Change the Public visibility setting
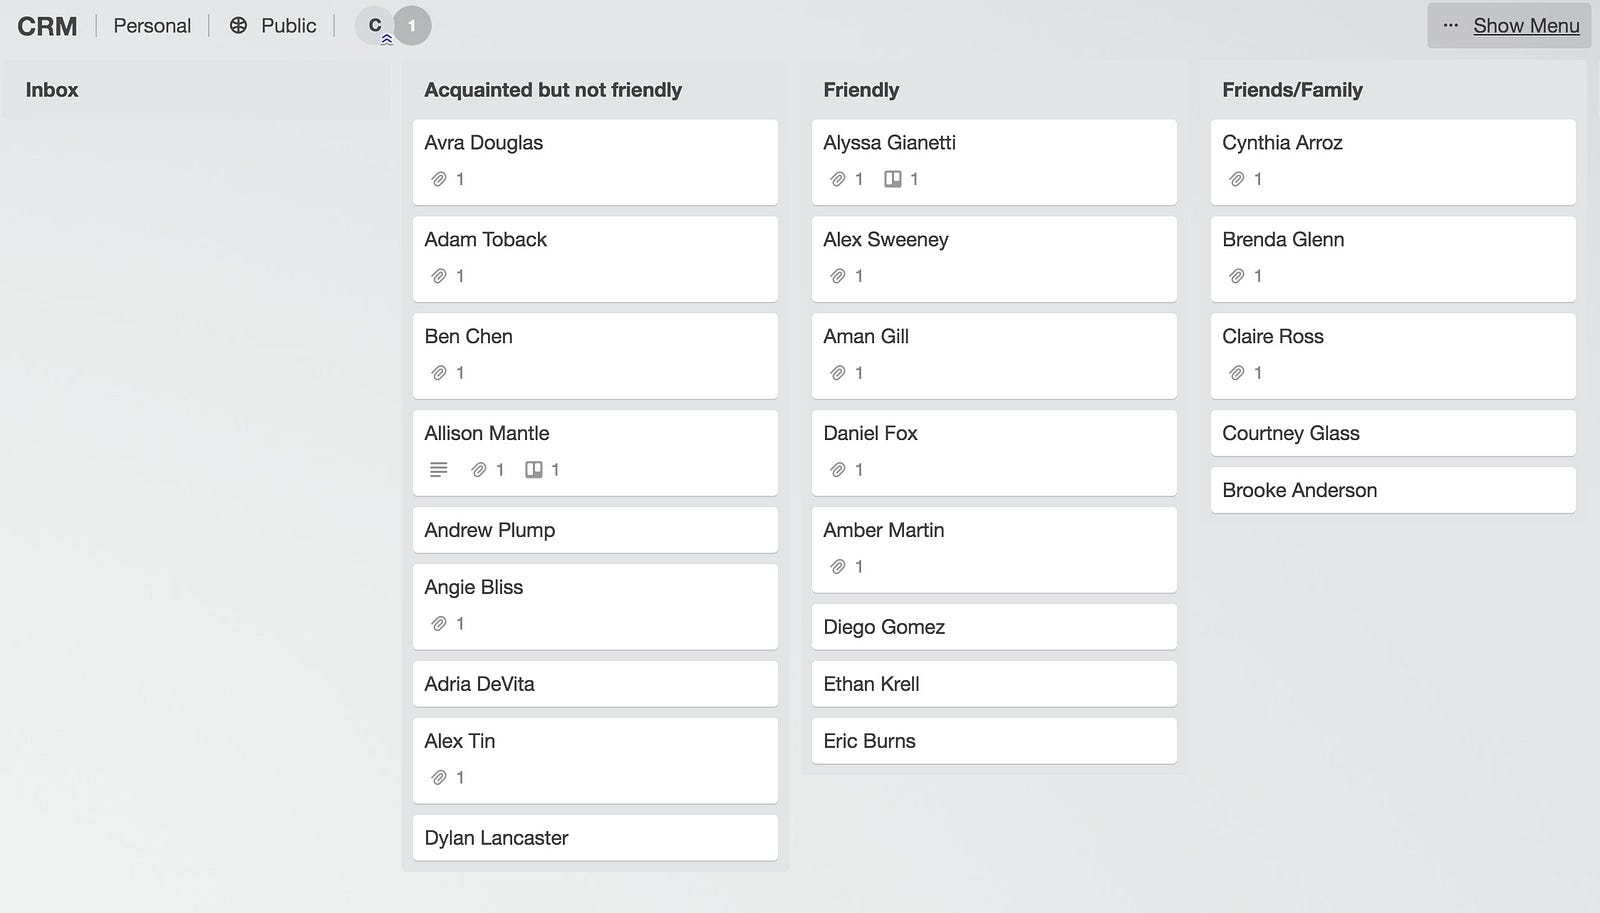 click(x=273, y=26)
